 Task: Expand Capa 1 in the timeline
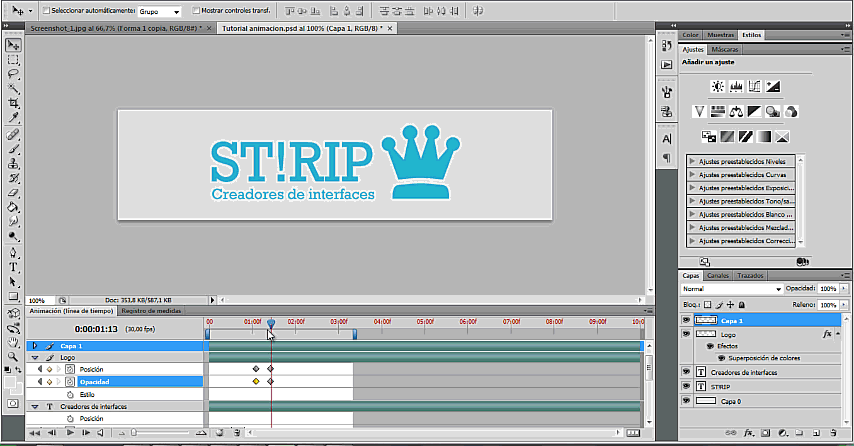point(35,346)
